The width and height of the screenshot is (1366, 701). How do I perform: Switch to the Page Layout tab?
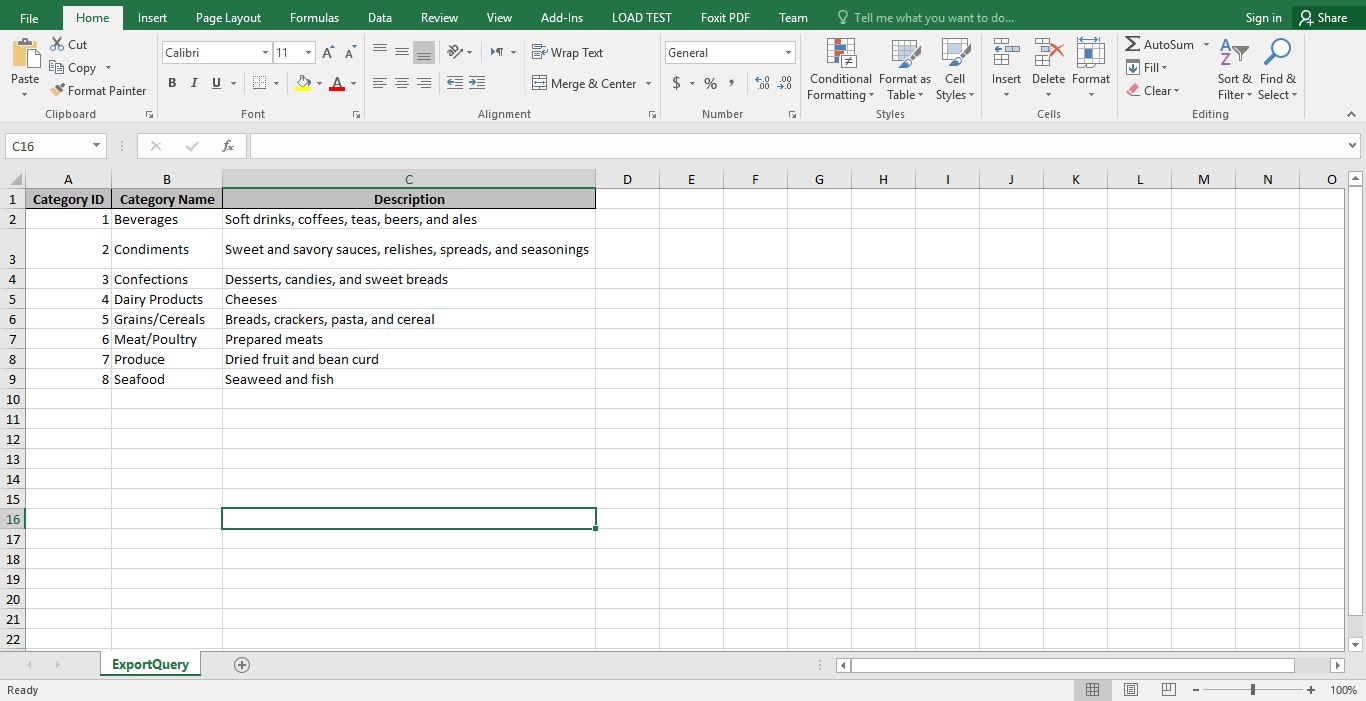click(228, 18)
